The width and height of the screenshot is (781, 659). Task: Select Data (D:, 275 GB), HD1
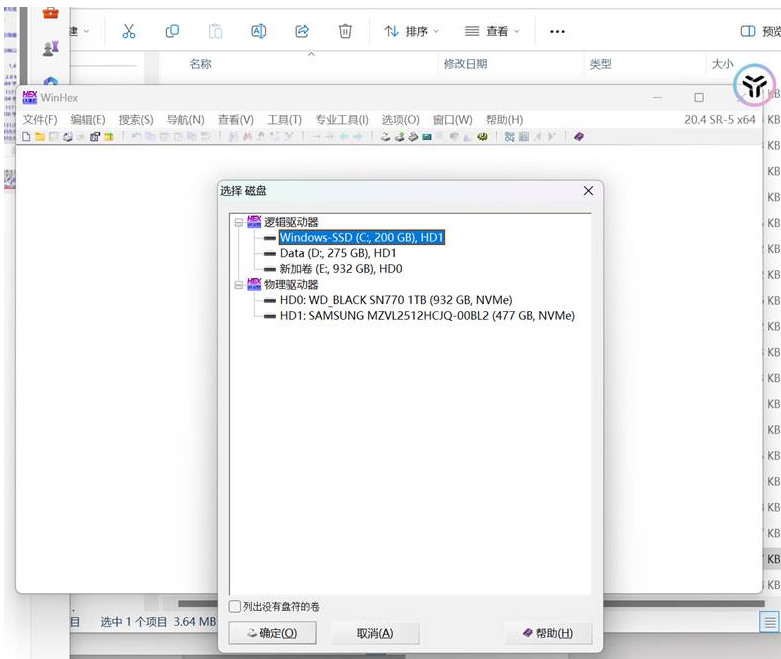click(x=338, y=253)
